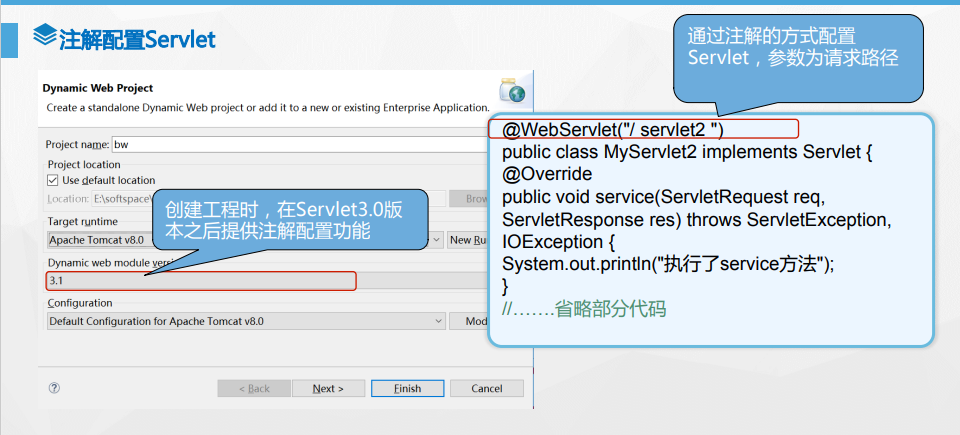Click the "Dynamic Web Project" dialog heading
This screenshot has height=435, width=960.
98,88
